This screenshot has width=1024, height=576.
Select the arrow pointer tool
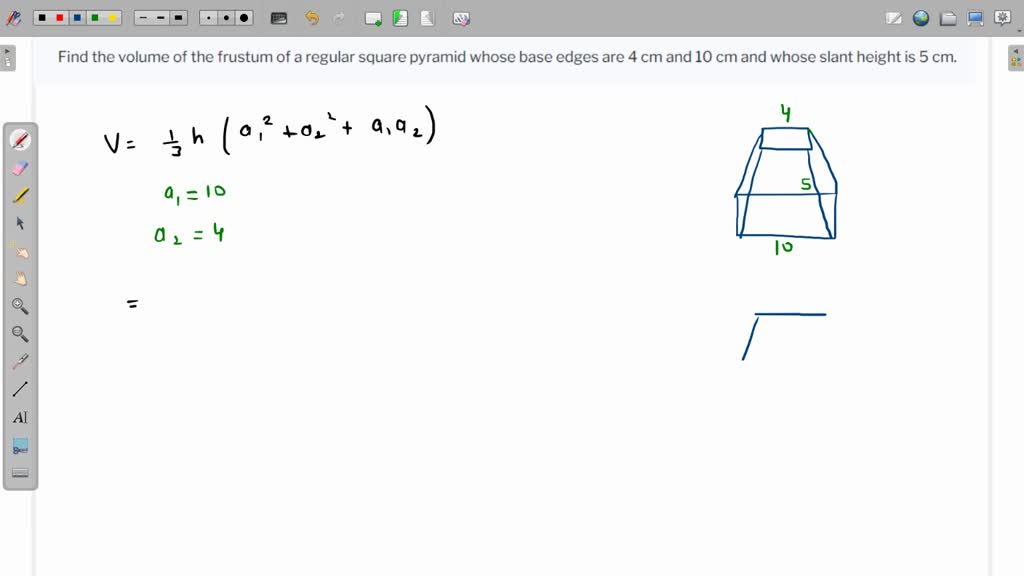[x=19, y=223]
